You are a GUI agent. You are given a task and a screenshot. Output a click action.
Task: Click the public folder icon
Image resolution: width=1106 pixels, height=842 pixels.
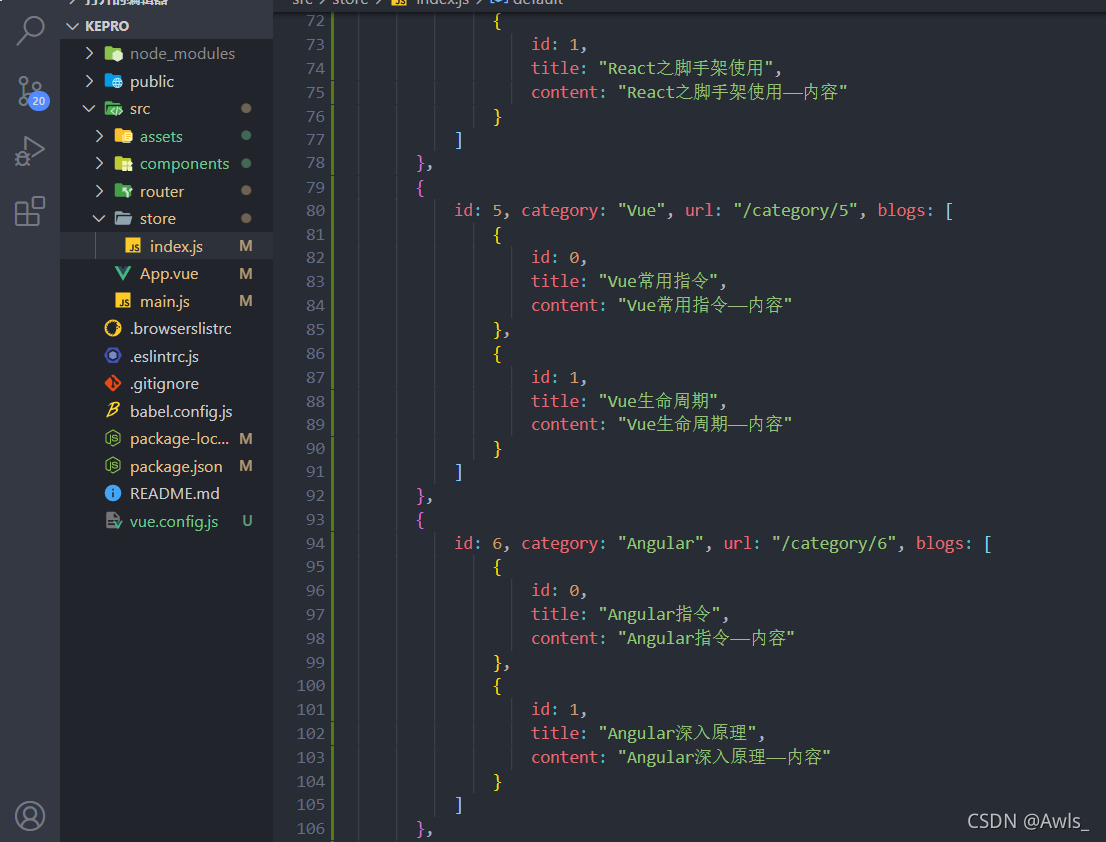click(114, 81)
